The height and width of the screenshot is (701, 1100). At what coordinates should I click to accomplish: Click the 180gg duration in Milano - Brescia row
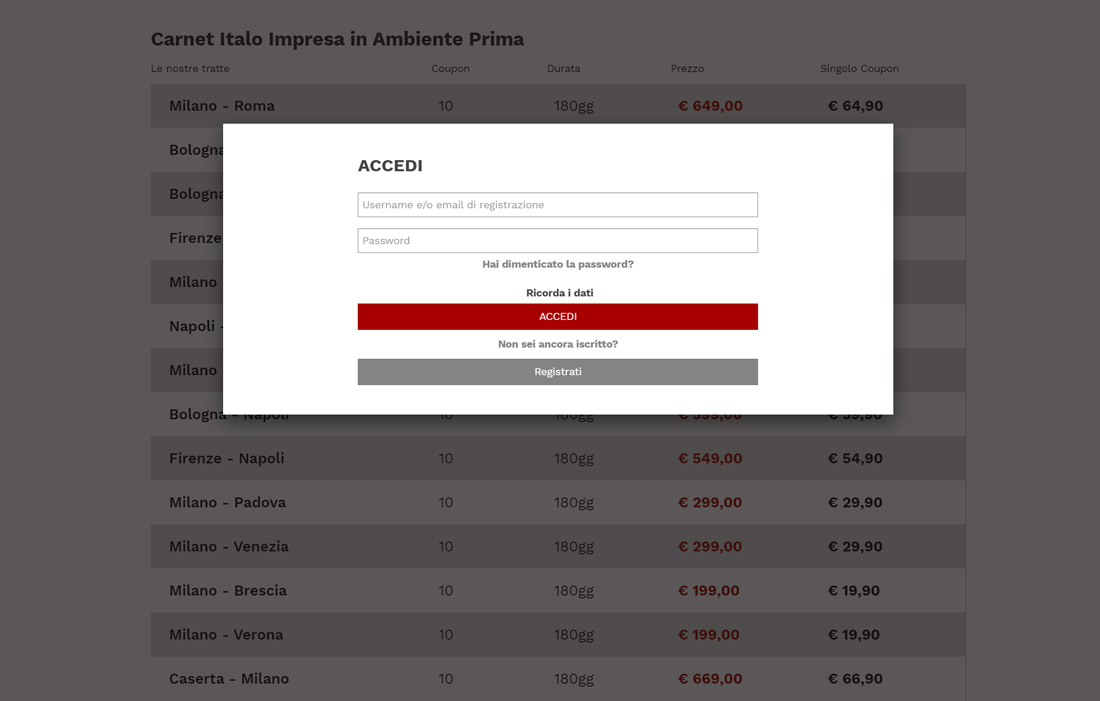(x=574, y=592)
